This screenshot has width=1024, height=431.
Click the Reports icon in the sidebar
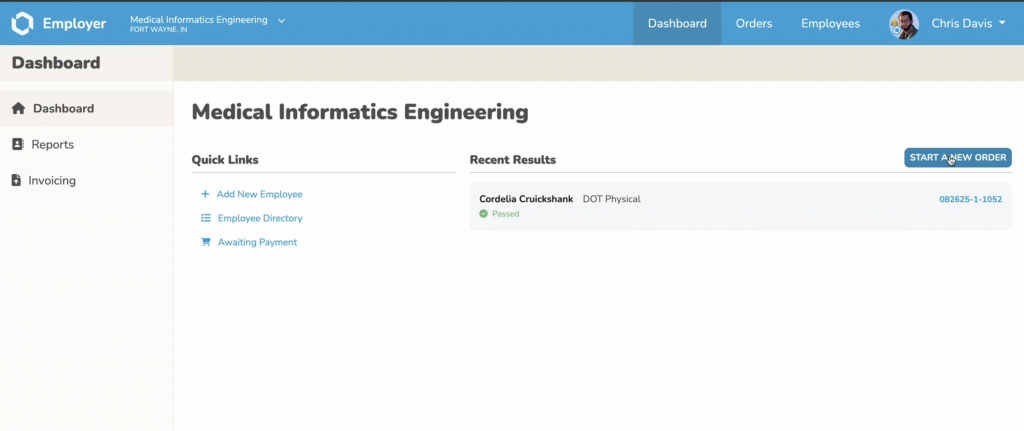pos(17,145)
